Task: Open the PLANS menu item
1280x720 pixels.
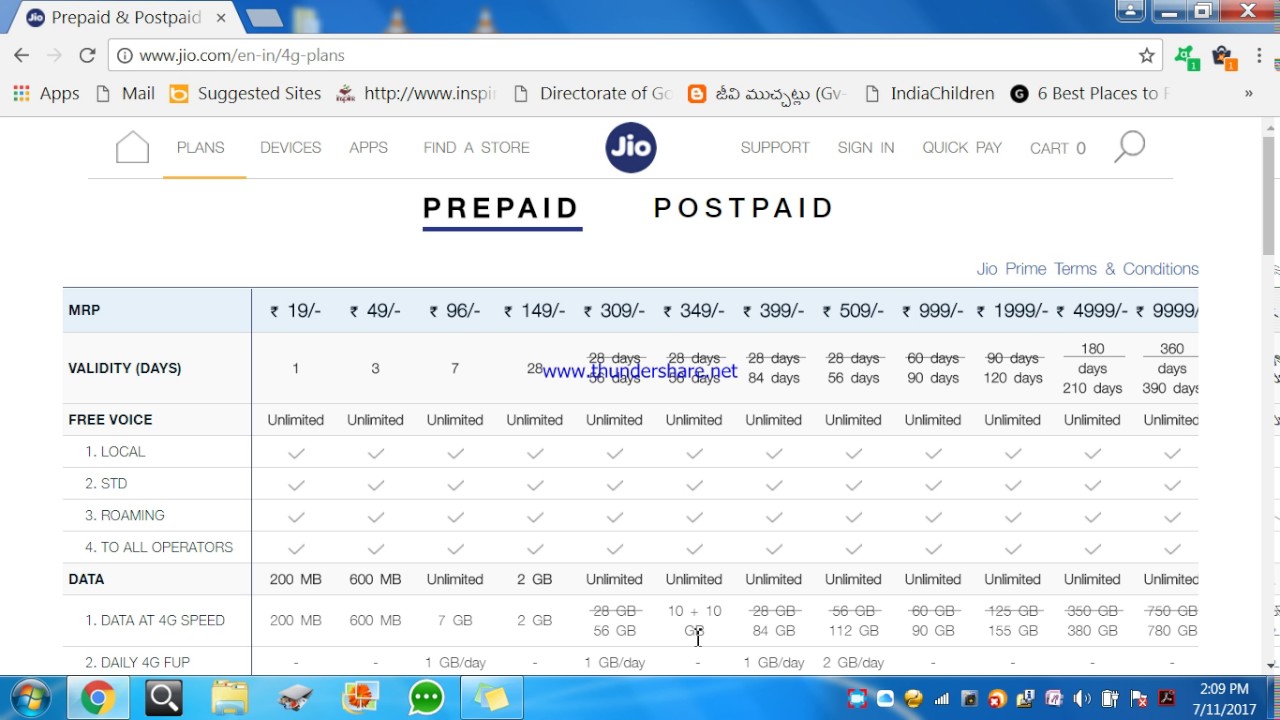Action: pos(201,147)
